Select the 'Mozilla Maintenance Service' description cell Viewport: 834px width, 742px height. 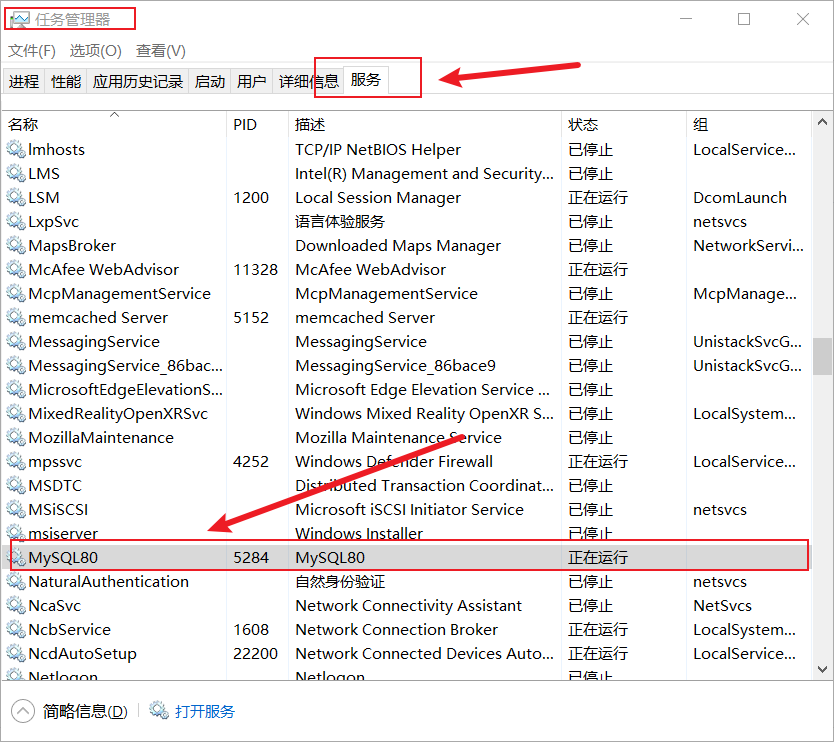click(x=398, y=437)
